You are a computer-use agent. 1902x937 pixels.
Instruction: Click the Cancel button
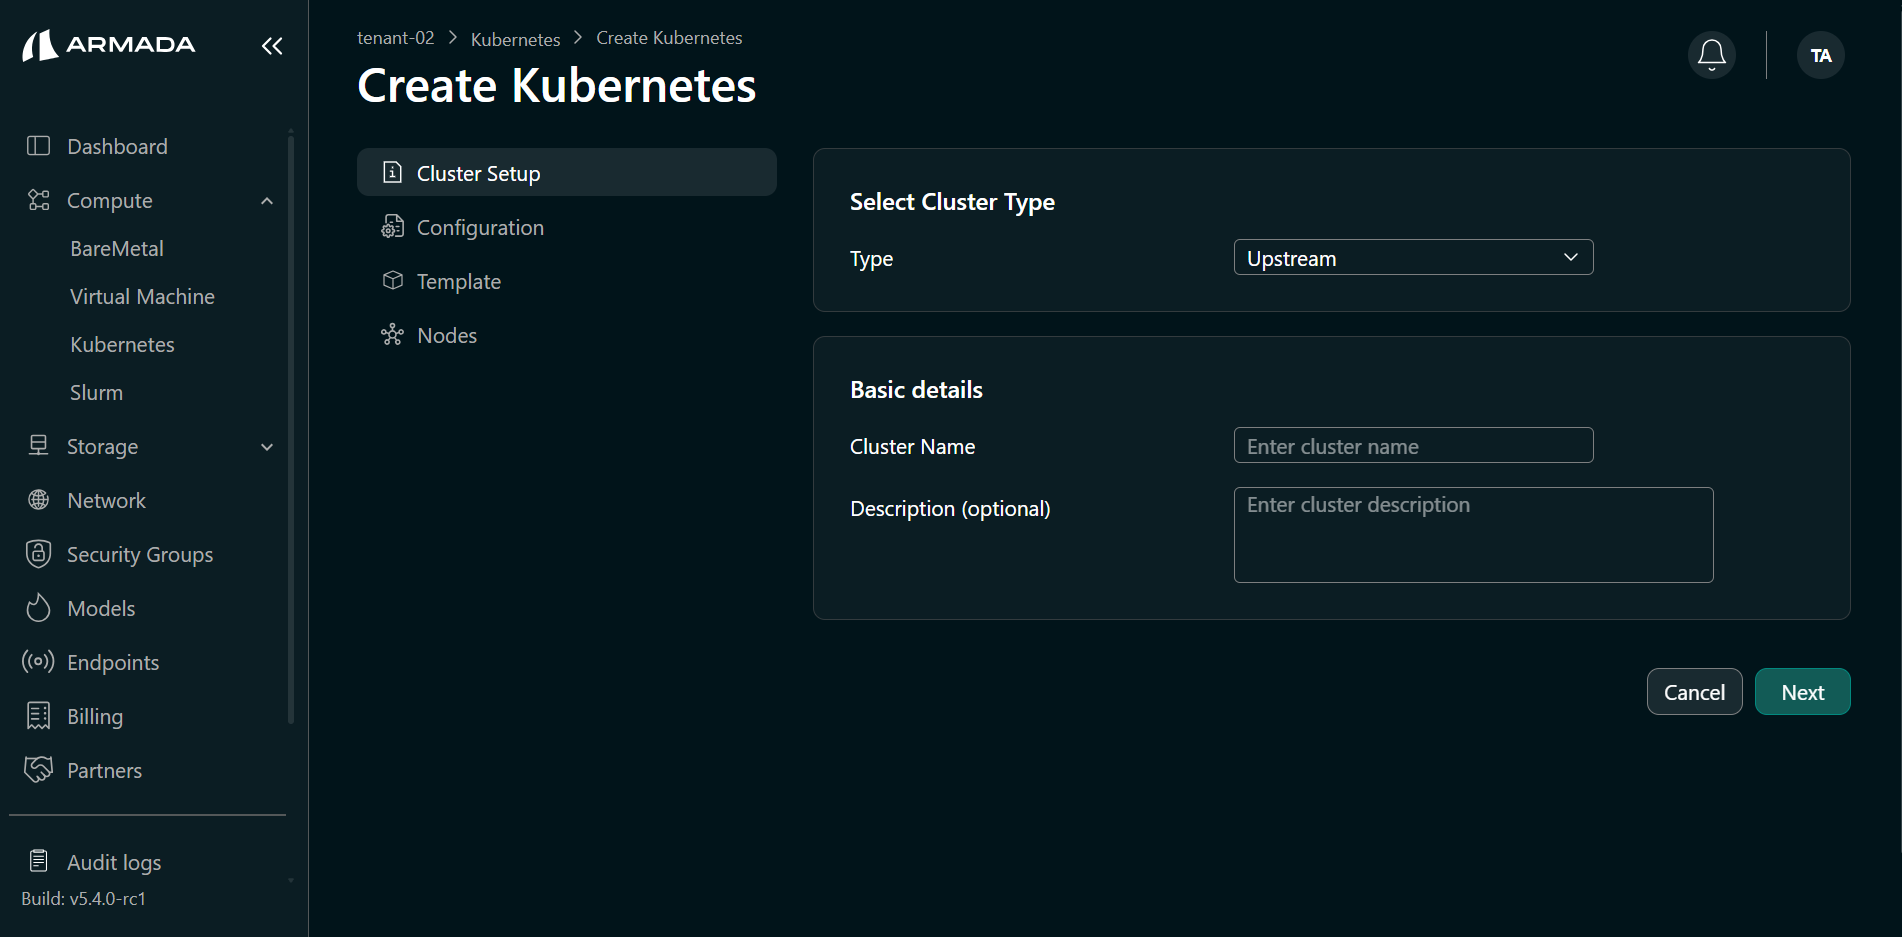(1694, 692)
